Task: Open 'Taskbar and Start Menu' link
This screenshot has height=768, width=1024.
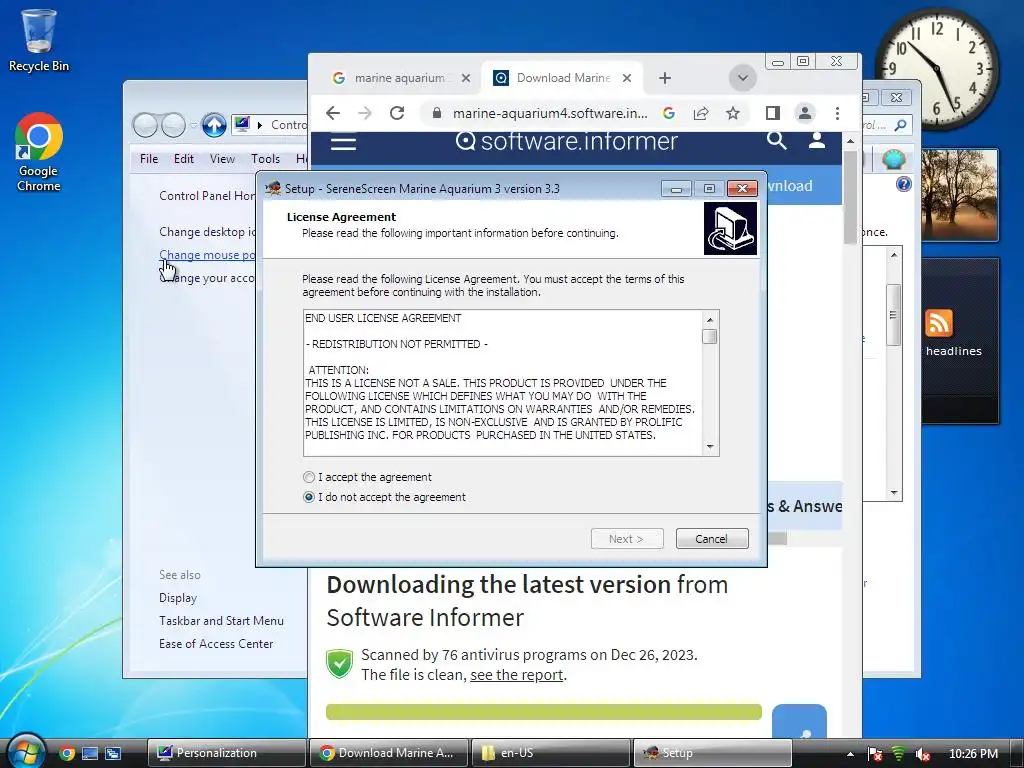Action: (x=221, y=620)
